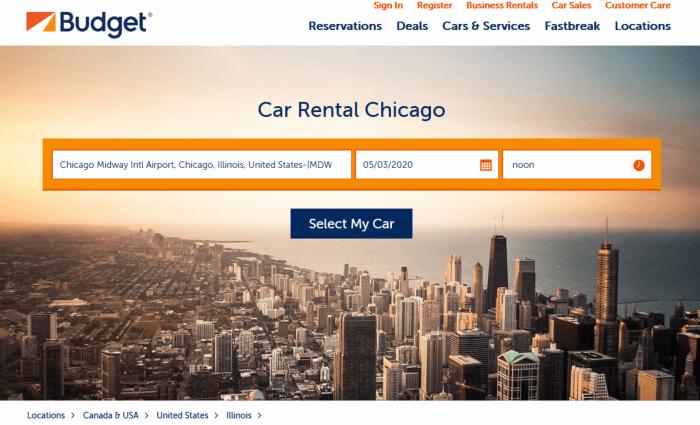Open the Deals menu
The image size is (700, 425).
tap(412, 26)
